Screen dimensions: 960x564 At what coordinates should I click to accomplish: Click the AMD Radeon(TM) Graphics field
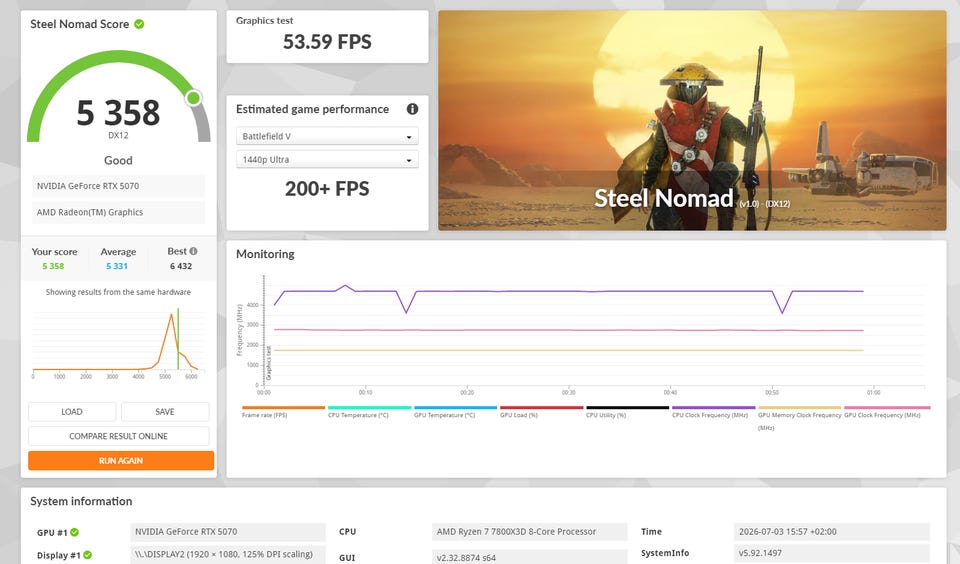coord(118,212)
